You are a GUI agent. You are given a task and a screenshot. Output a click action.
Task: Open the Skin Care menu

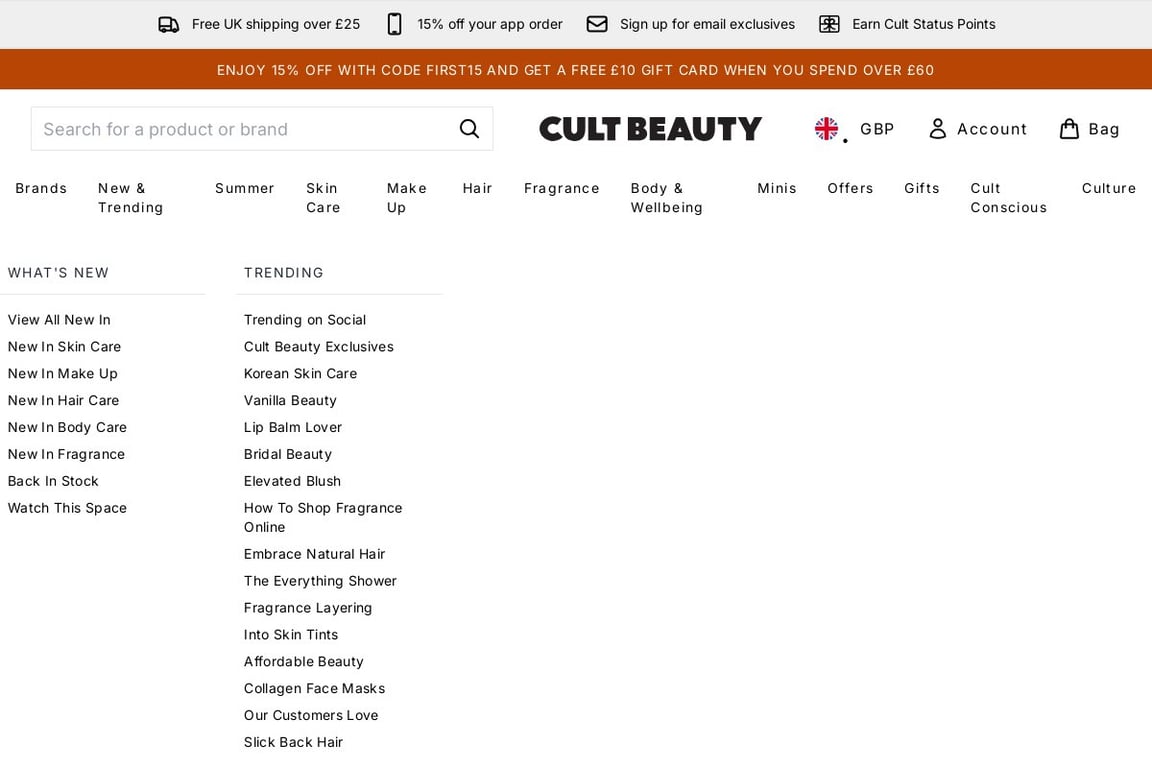323,198
